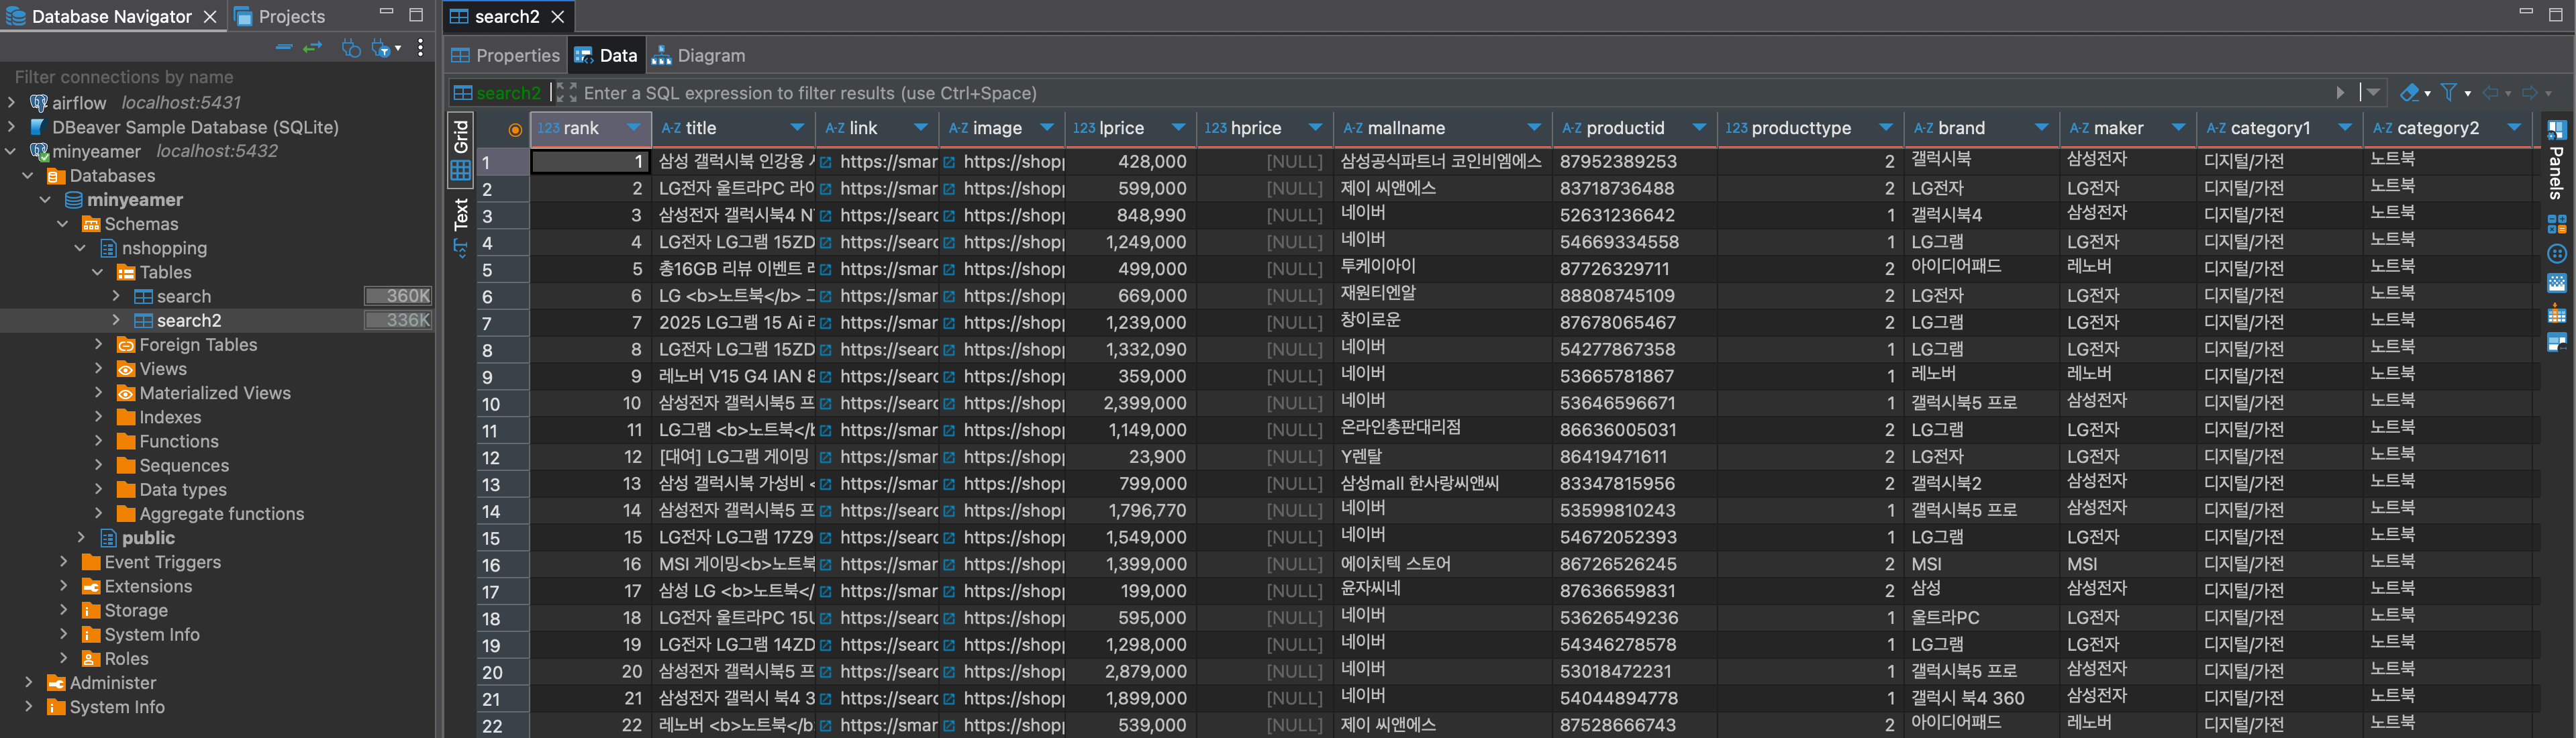Click the Link with Editor arrows icon

tap(313, 47)
